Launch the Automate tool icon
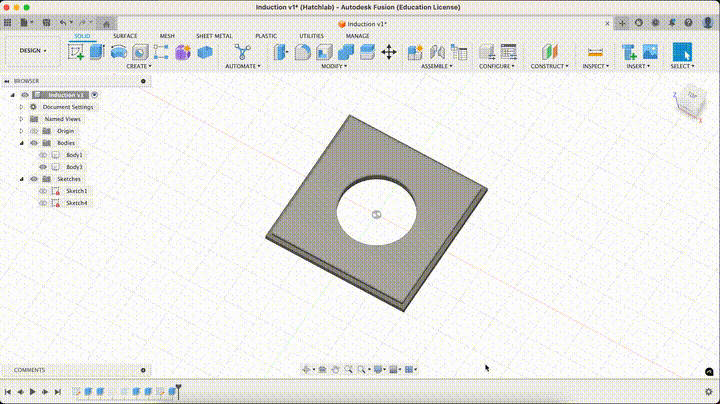The width and height of the screenshot is (720, 404). (242, 52)
